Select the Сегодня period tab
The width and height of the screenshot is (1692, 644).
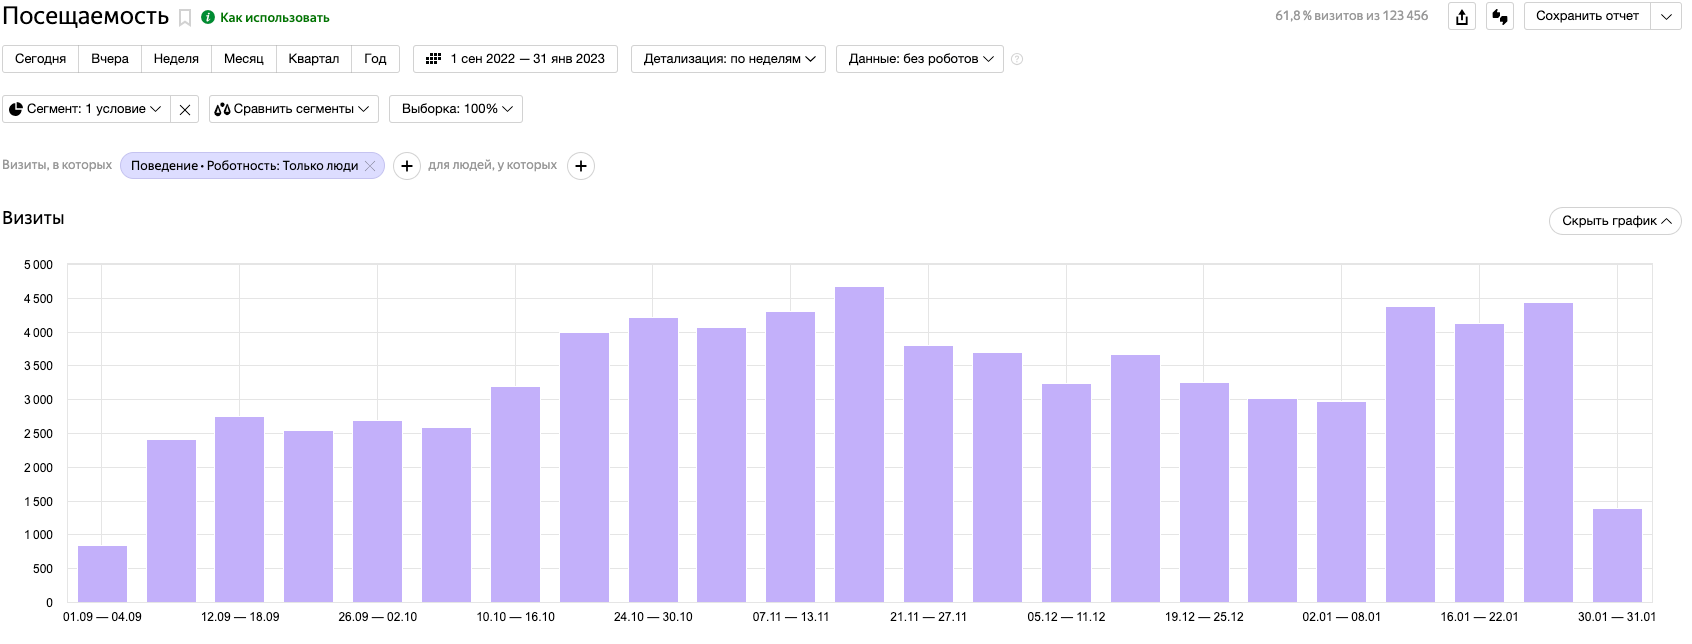[41, 59]
